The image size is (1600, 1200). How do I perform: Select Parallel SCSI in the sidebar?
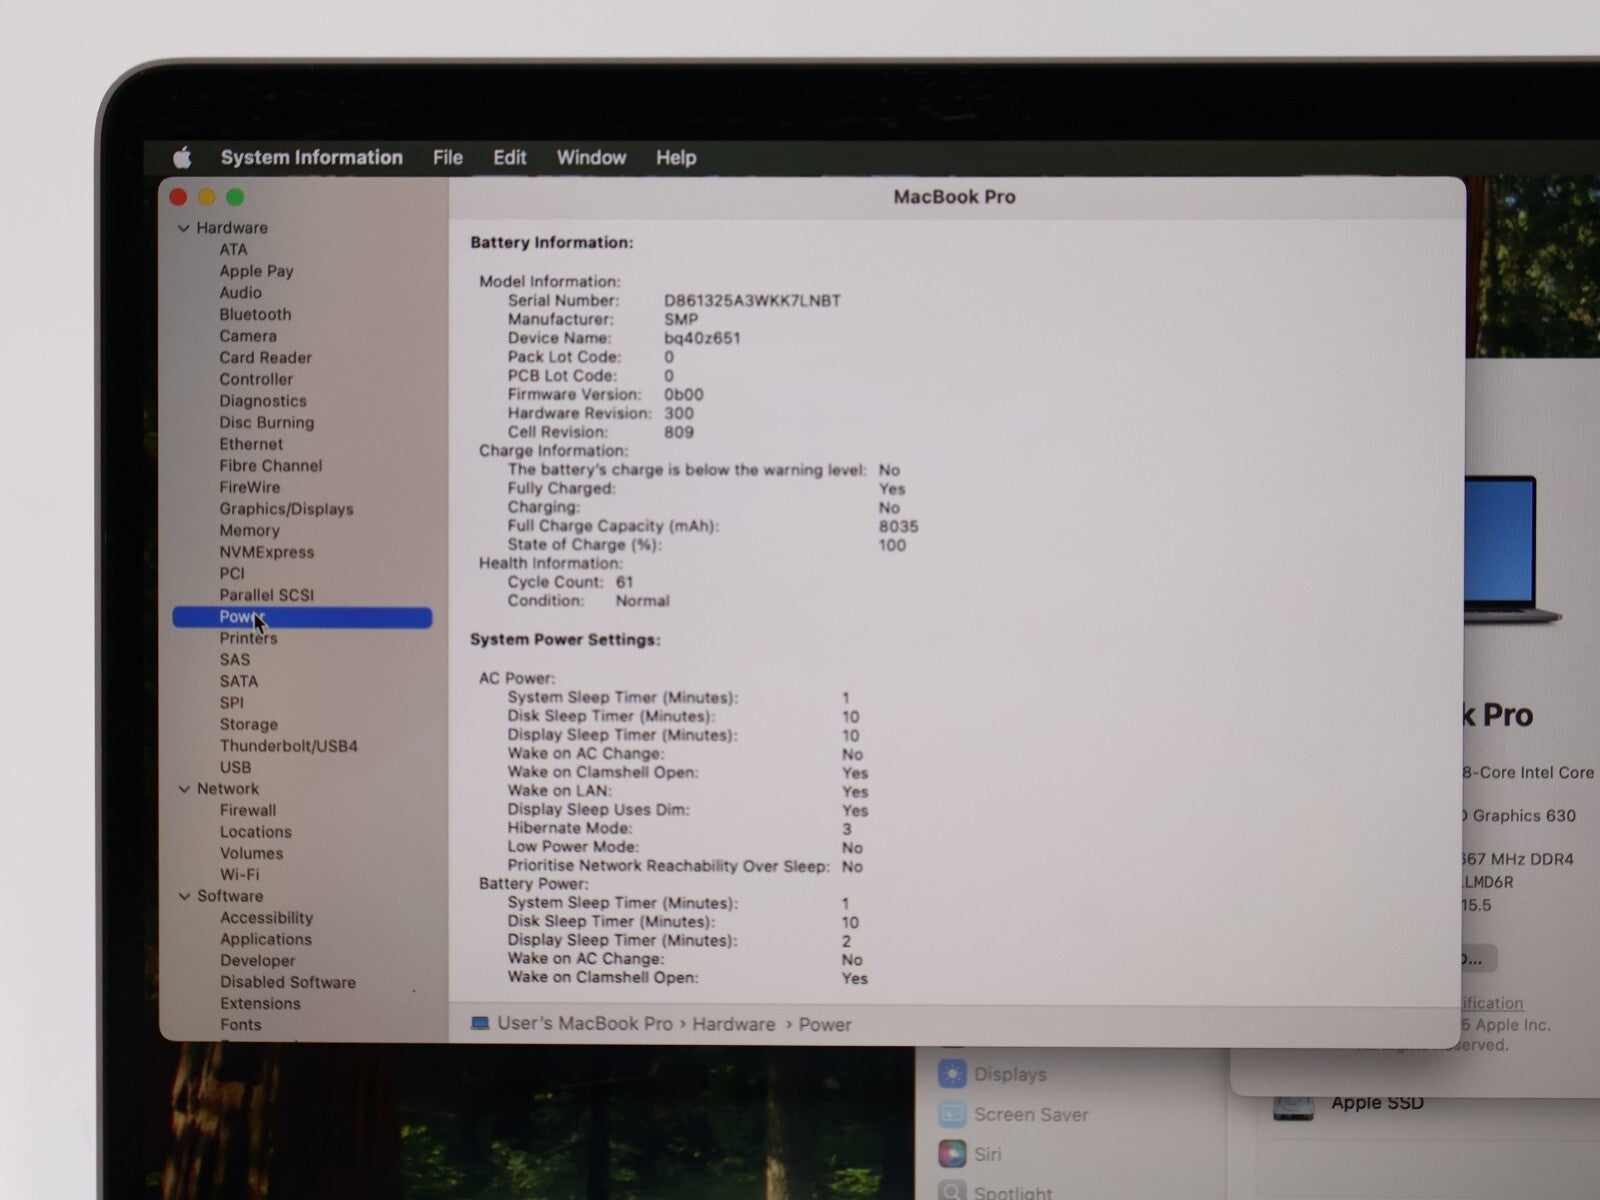point(266,595)
